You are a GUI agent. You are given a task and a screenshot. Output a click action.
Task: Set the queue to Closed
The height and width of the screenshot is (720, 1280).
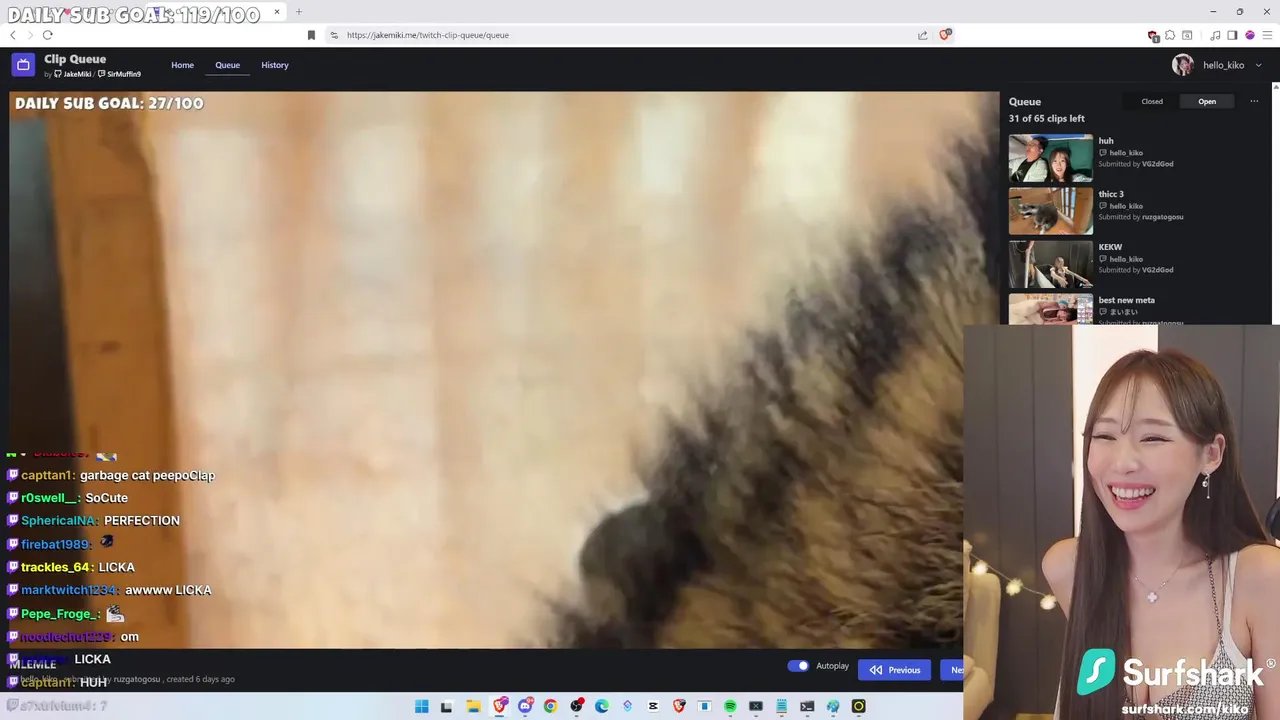1152,101
